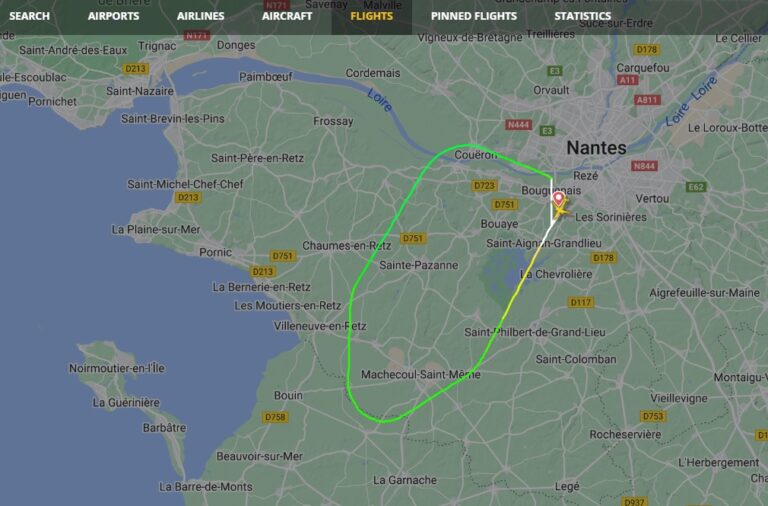Viewport: 768px width, 506px height.
Task: Open the AIRCRAFT menu item
Action: pos(287,16)
